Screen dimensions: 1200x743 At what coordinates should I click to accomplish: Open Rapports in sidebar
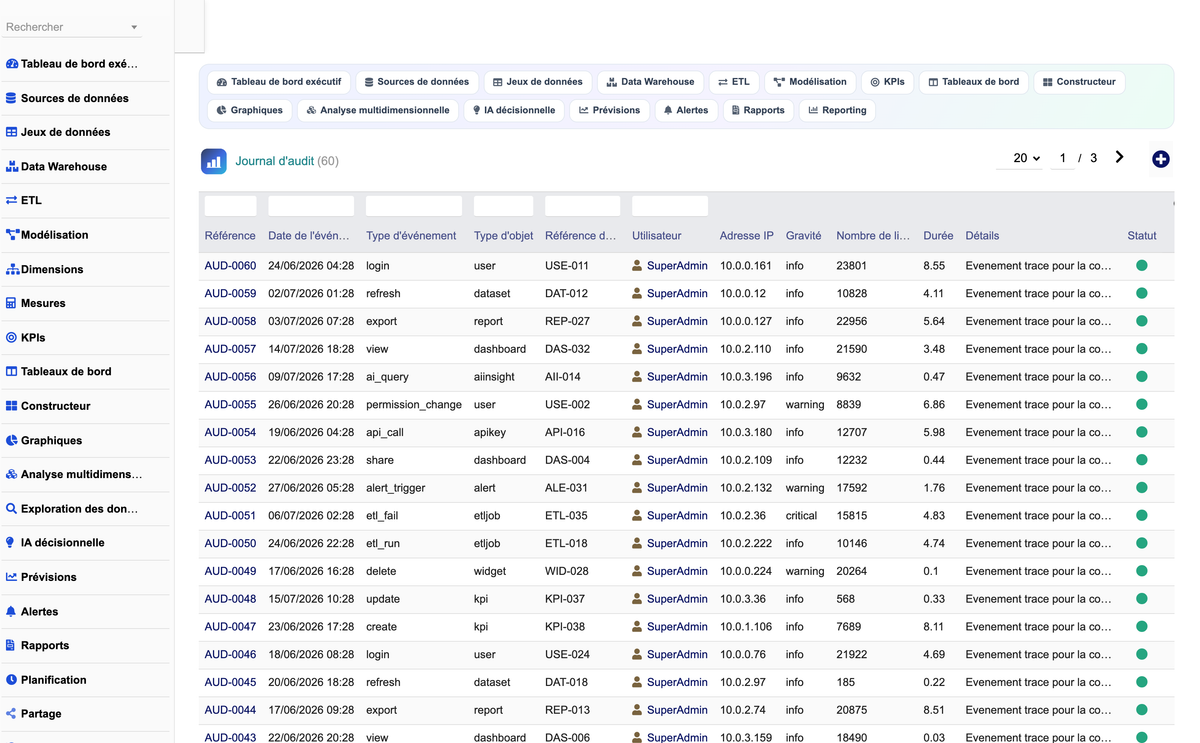tap(37, 646)
